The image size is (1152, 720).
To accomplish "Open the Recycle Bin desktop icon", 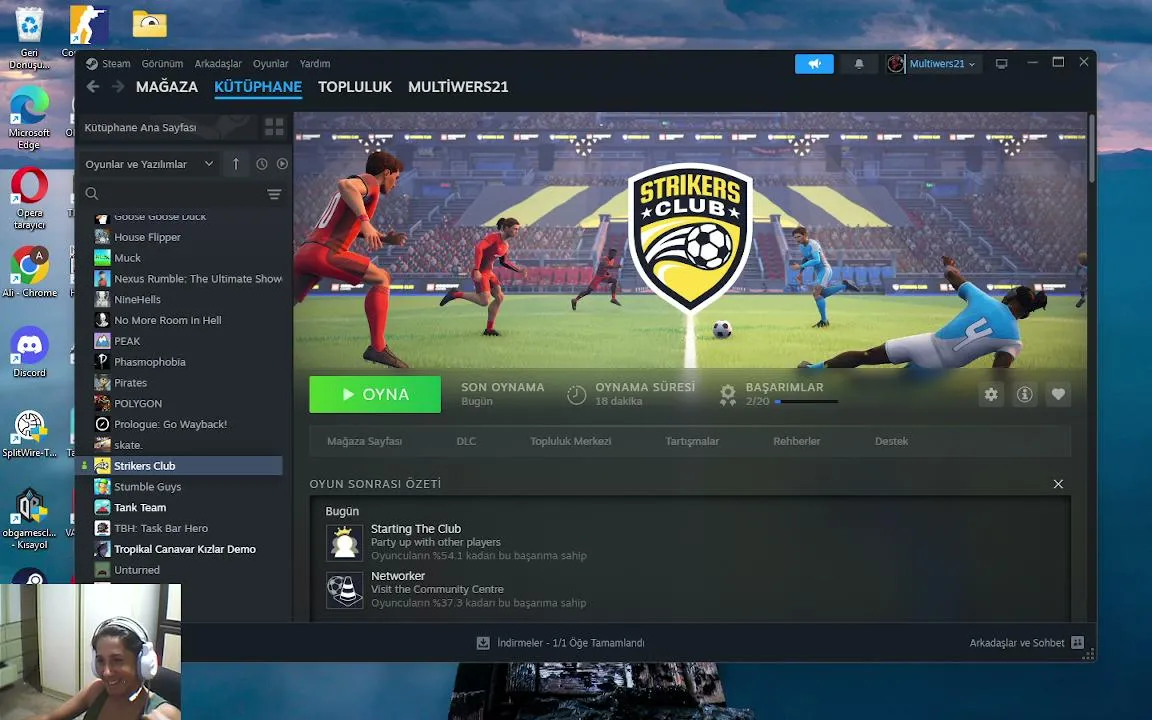I will (x=29, y=38).
